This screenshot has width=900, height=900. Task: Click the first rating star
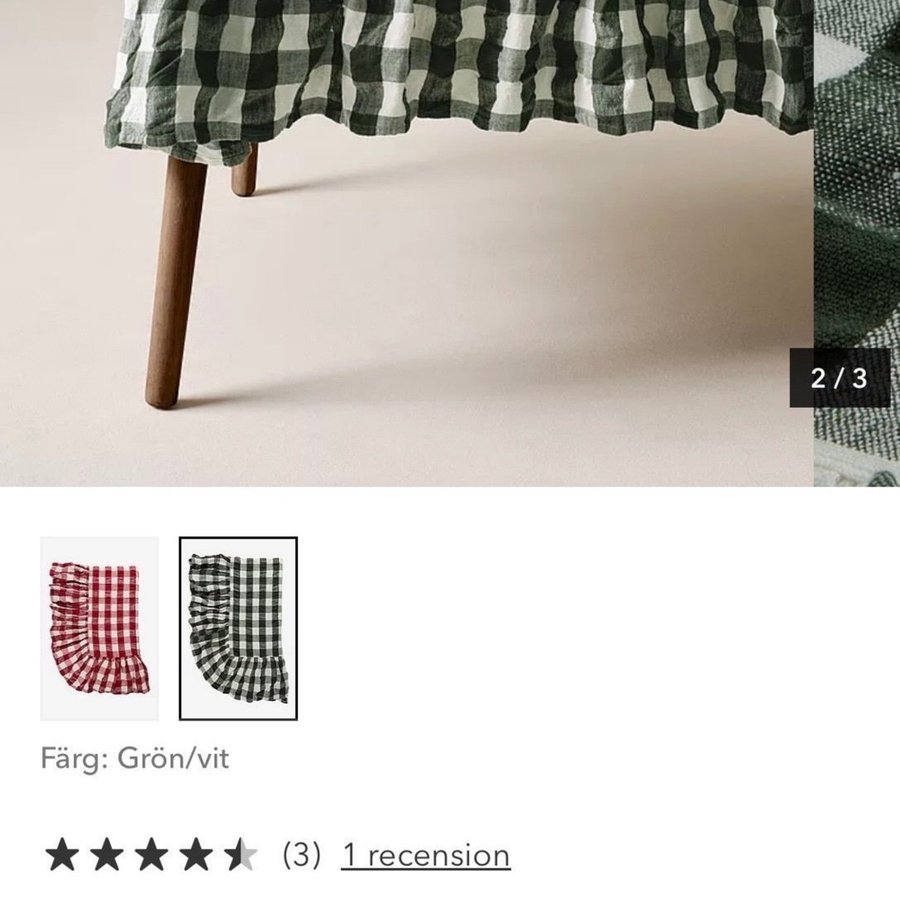click(x=62, y=855)
